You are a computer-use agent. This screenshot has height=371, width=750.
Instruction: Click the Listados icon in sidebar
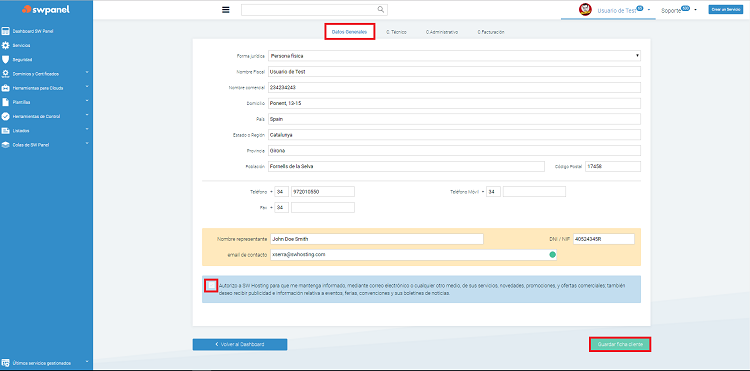click(x=5, y=131)
